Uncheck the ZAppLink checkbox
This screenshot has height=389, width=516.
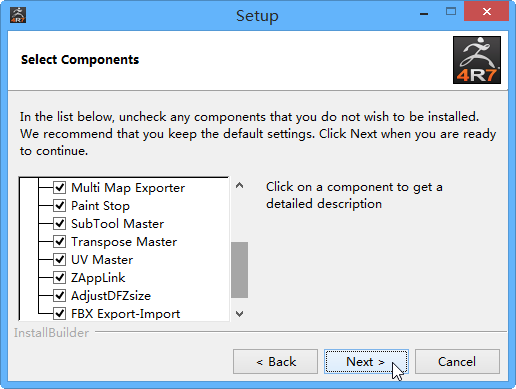[x=59, y=277]
